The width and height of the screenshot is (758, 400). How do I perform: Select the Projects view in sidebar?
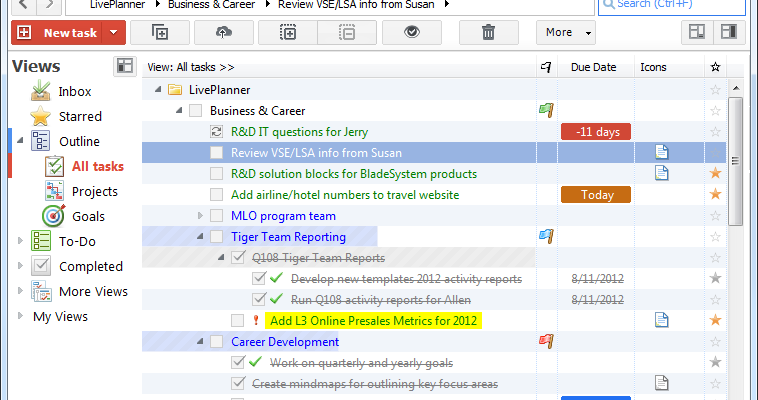point(94,191)
